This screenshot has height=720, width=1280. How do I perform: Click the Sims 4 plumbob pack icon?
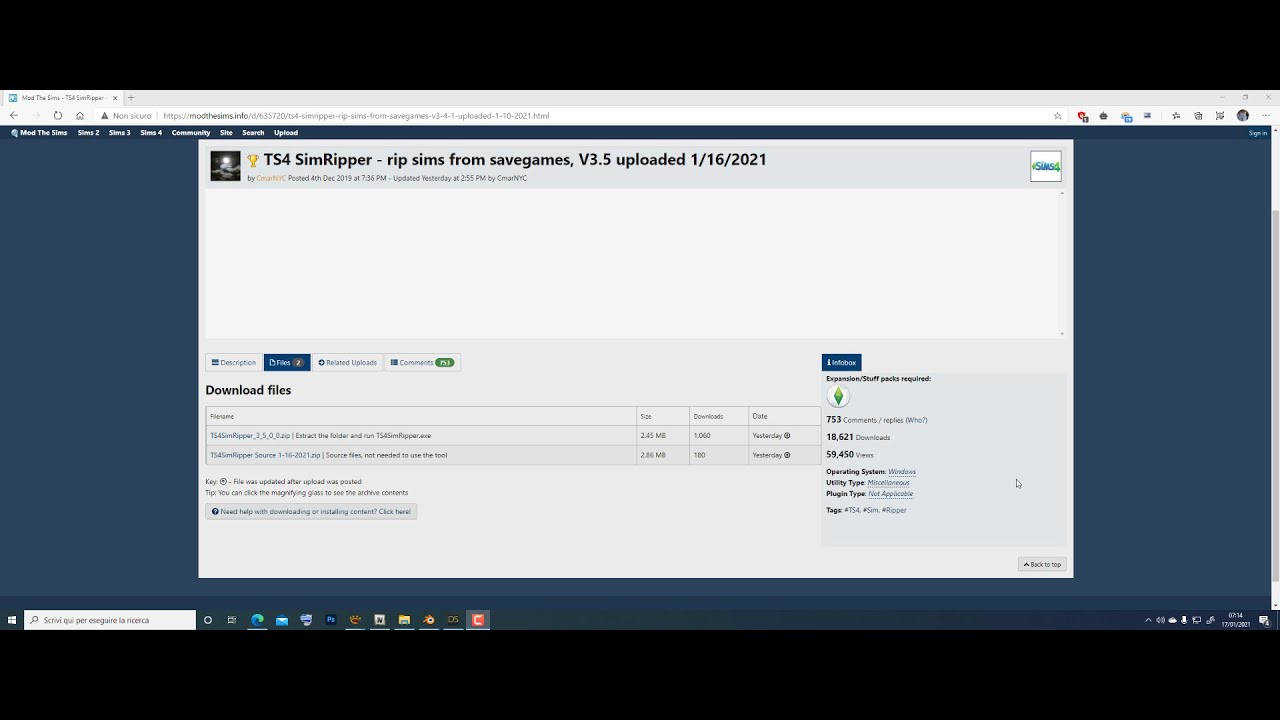pos(838,397)
